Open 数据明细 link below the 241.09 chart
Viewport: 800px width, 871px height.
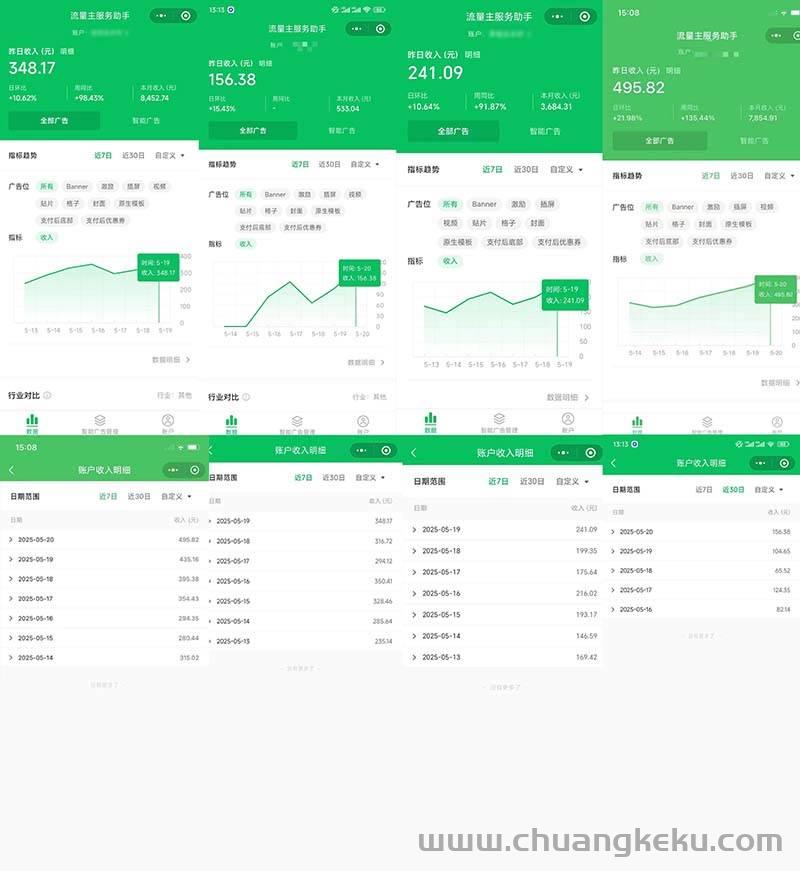click(567, 397)
